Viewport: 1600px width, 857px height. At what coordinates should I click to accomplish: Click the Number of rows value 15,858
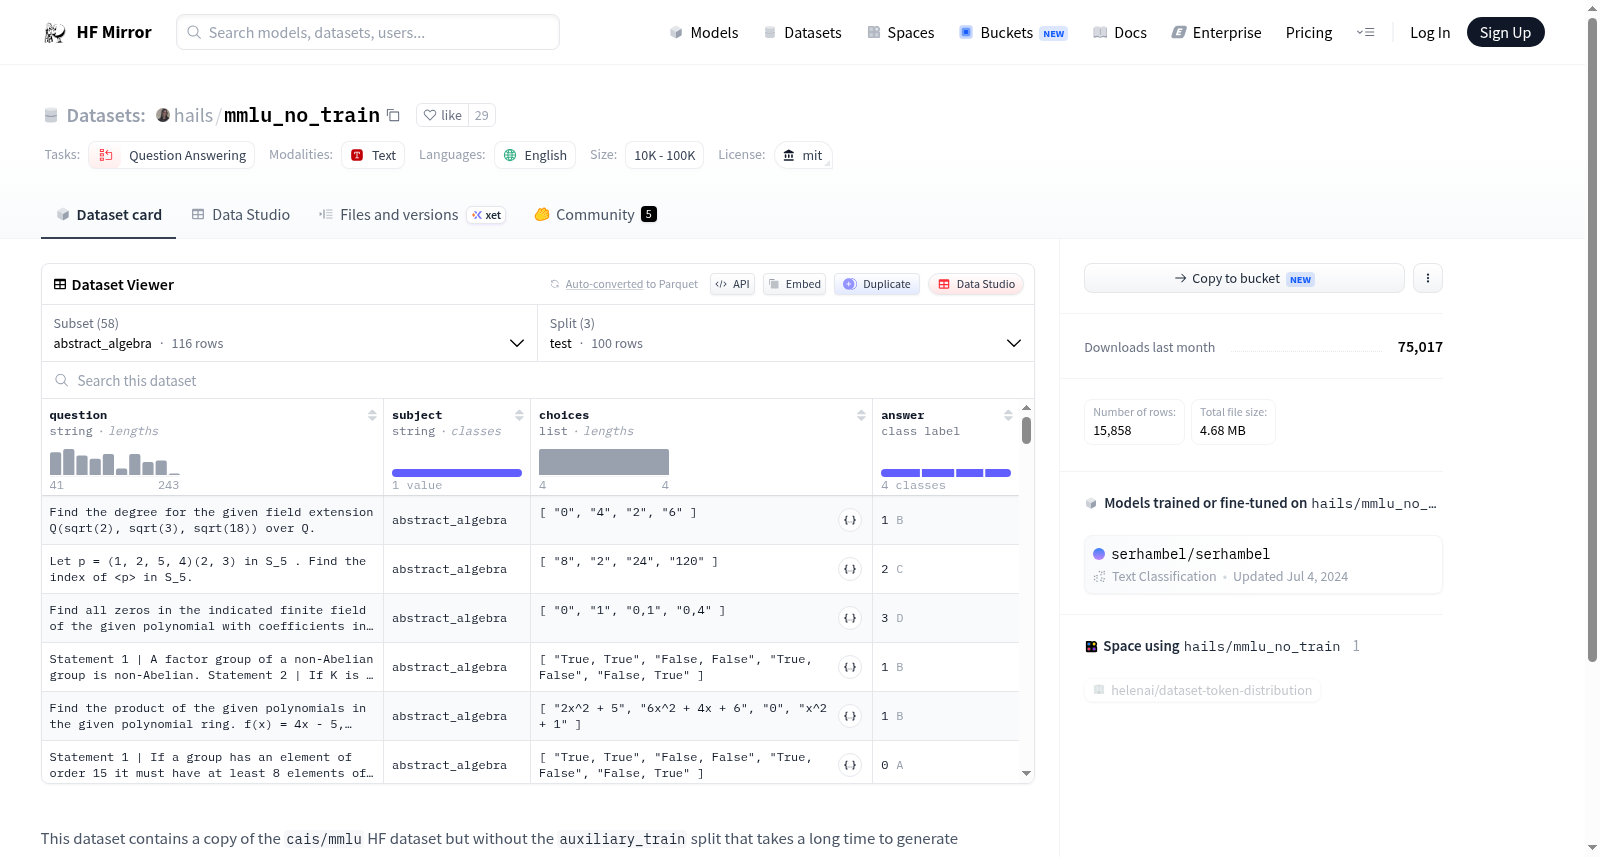(1112, 431)
